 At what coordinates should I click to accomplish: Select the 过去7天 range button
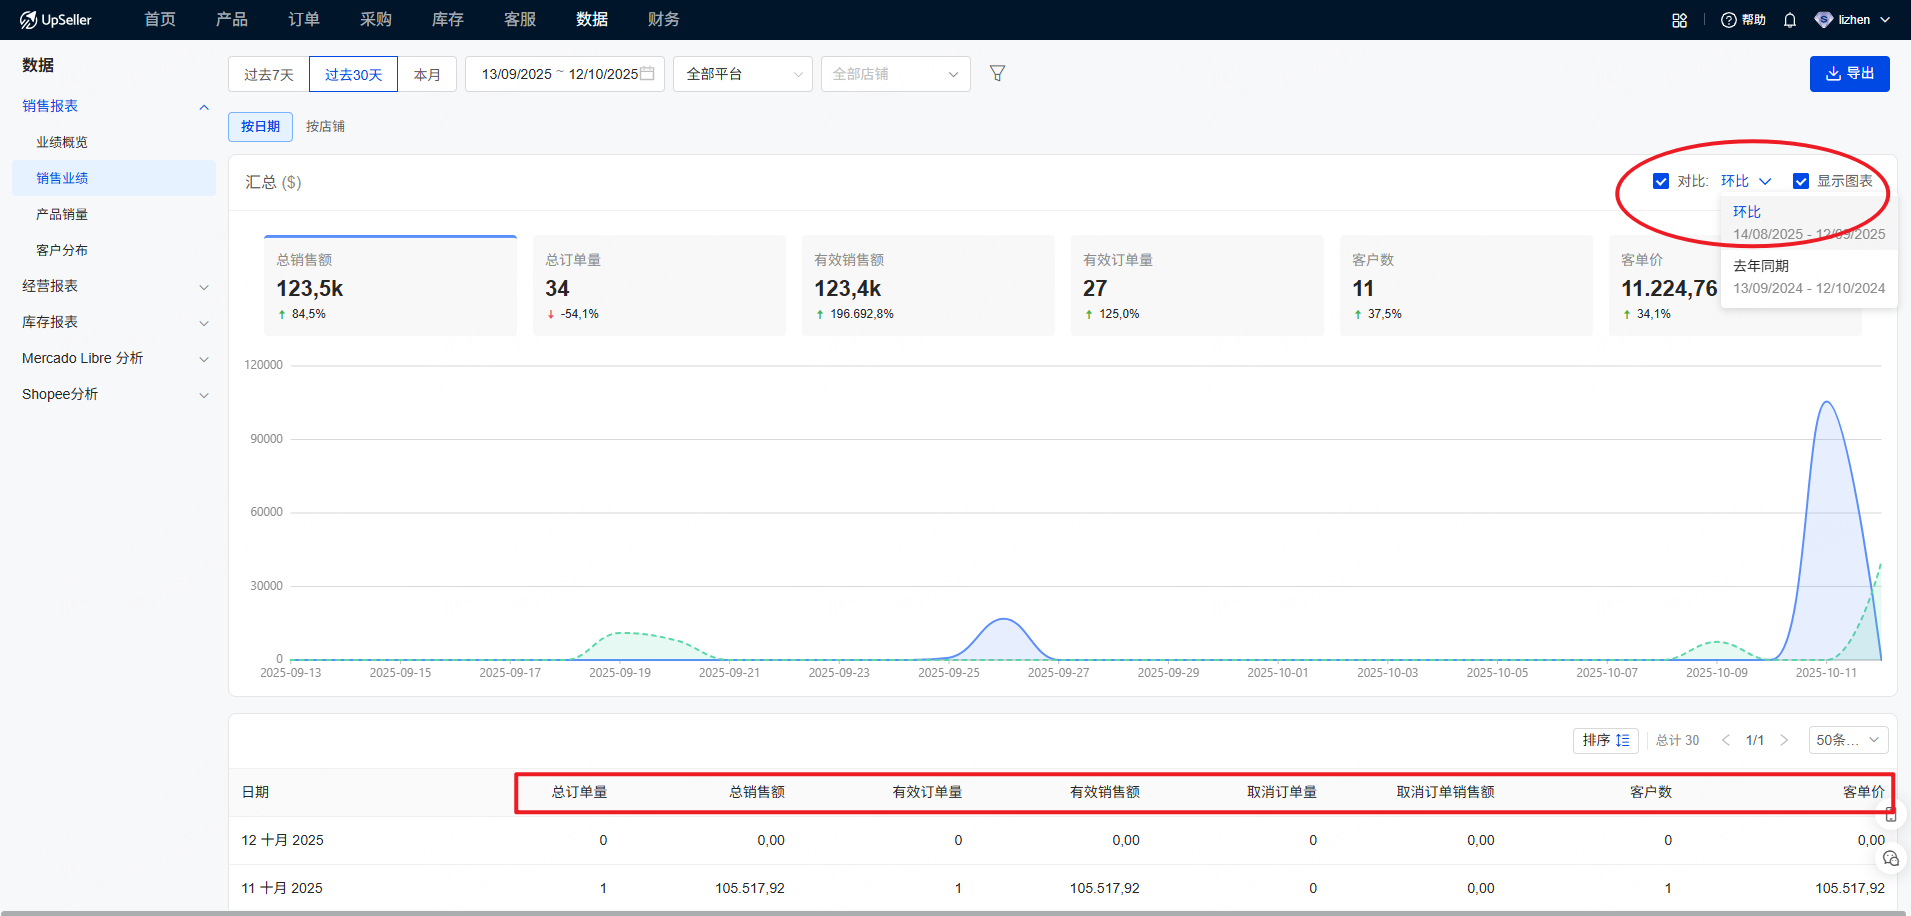click(269, 75)
